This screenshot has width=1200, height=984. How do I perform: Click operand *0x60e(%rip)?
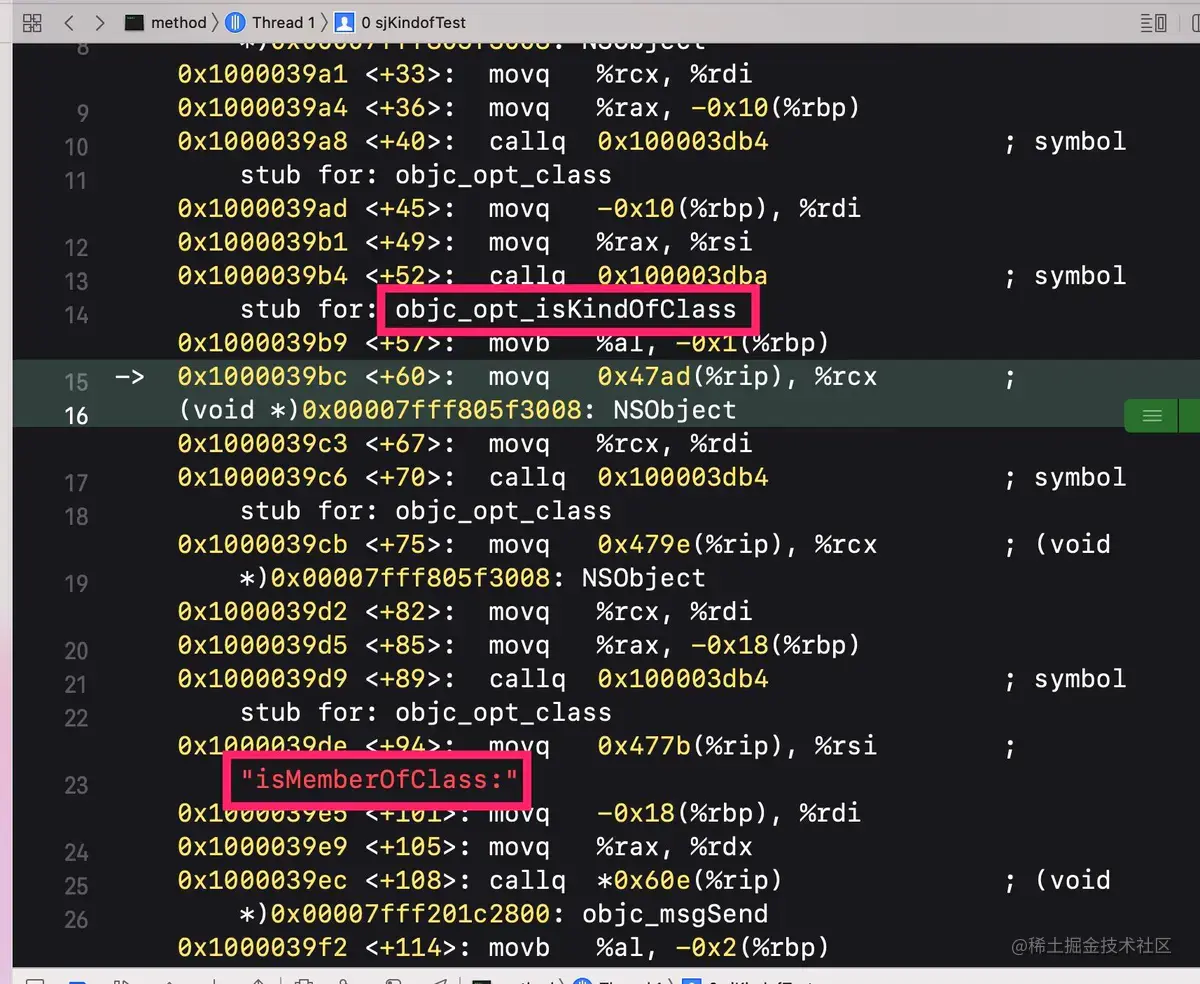tap(690, 880)
